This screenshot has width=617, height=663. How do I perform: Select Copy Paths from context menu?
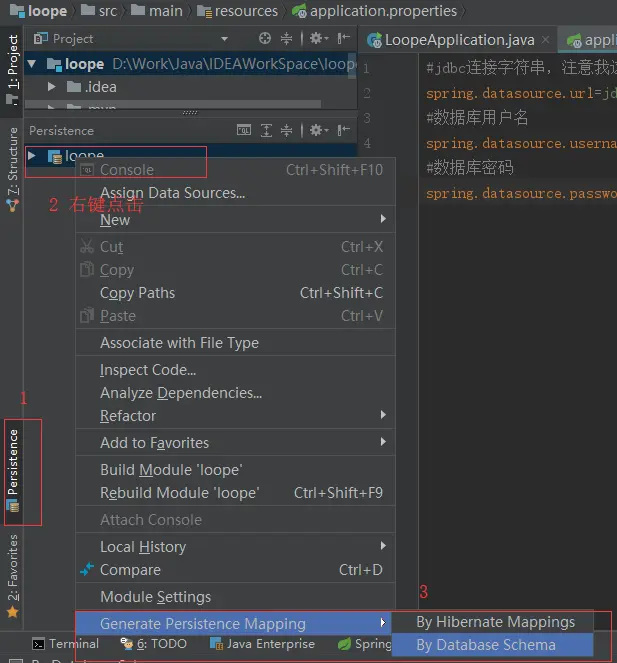pos(236,293)
